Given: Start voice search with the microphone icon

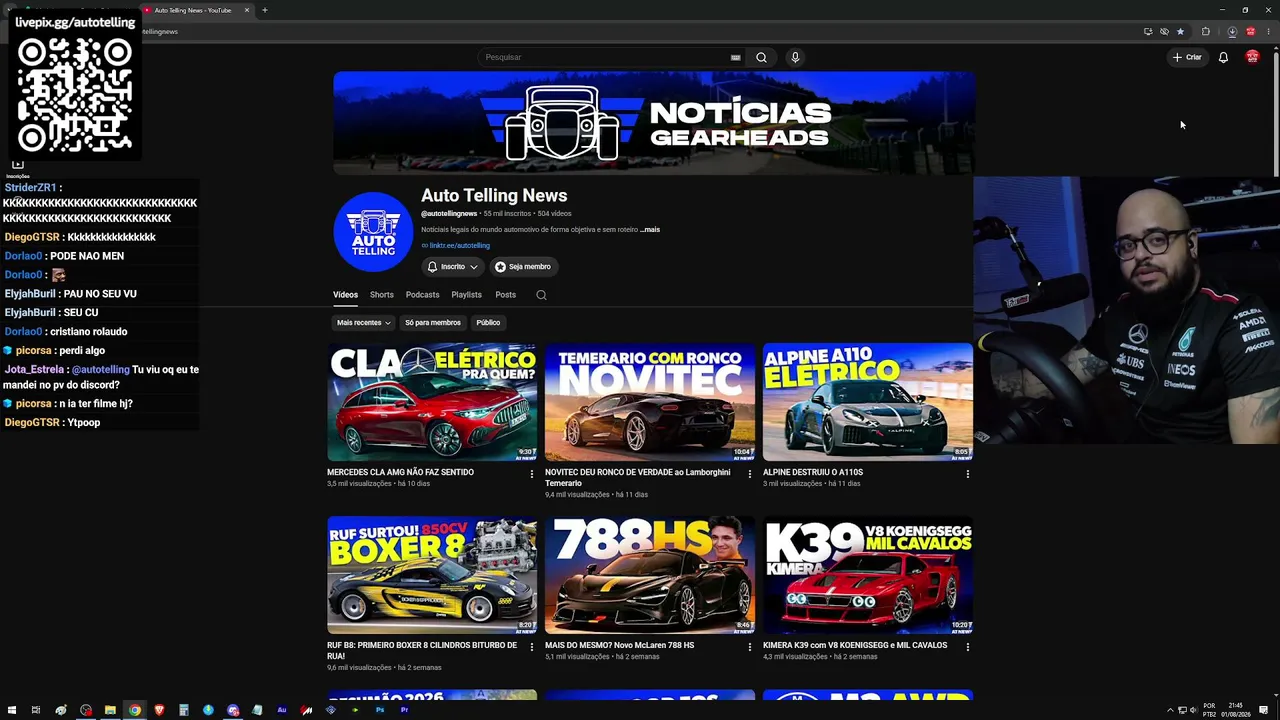Looking at the screenshot, I should [x=795, y=57].
